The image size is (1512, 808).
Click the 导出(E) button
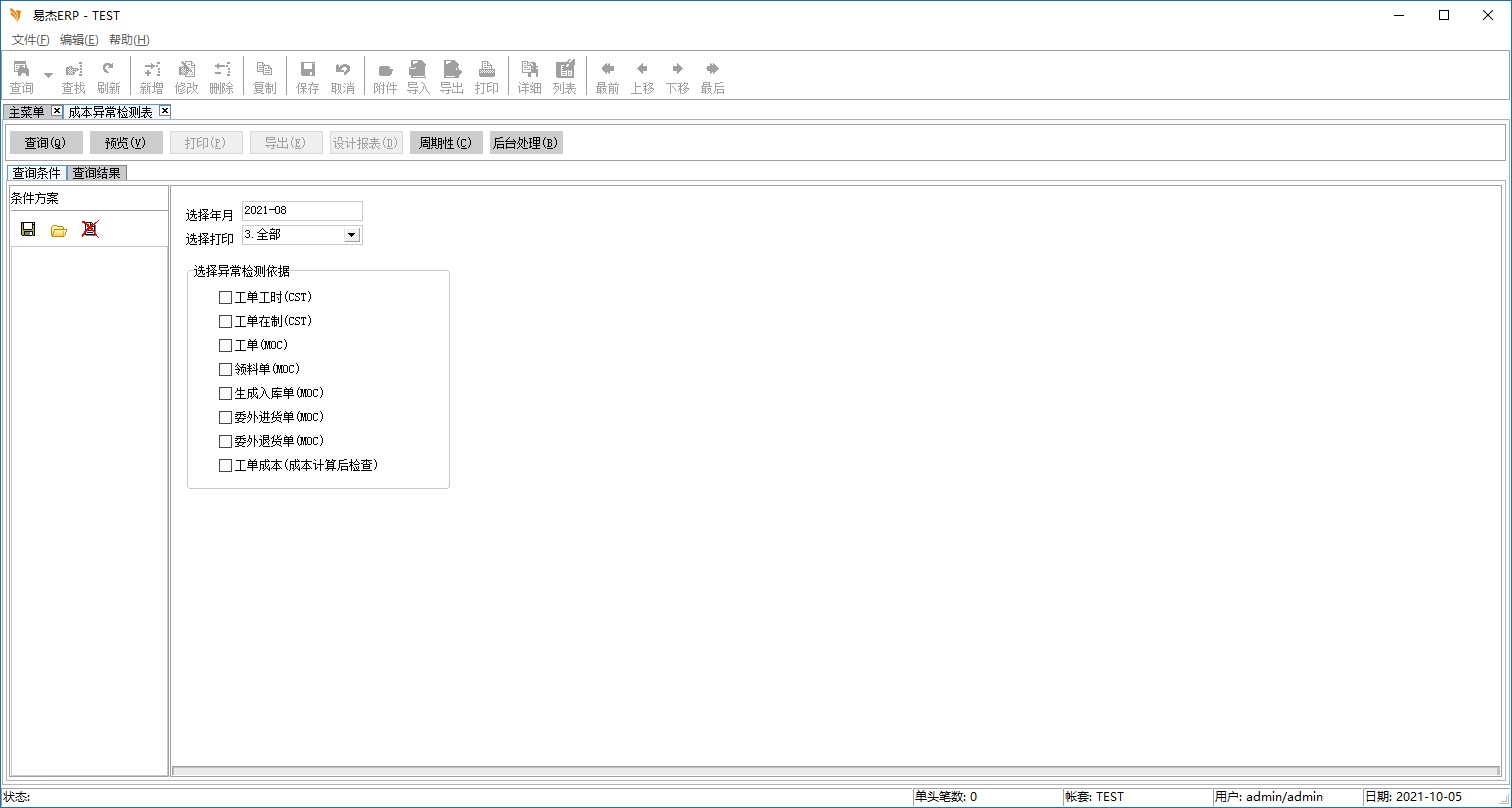pos(286,143)
